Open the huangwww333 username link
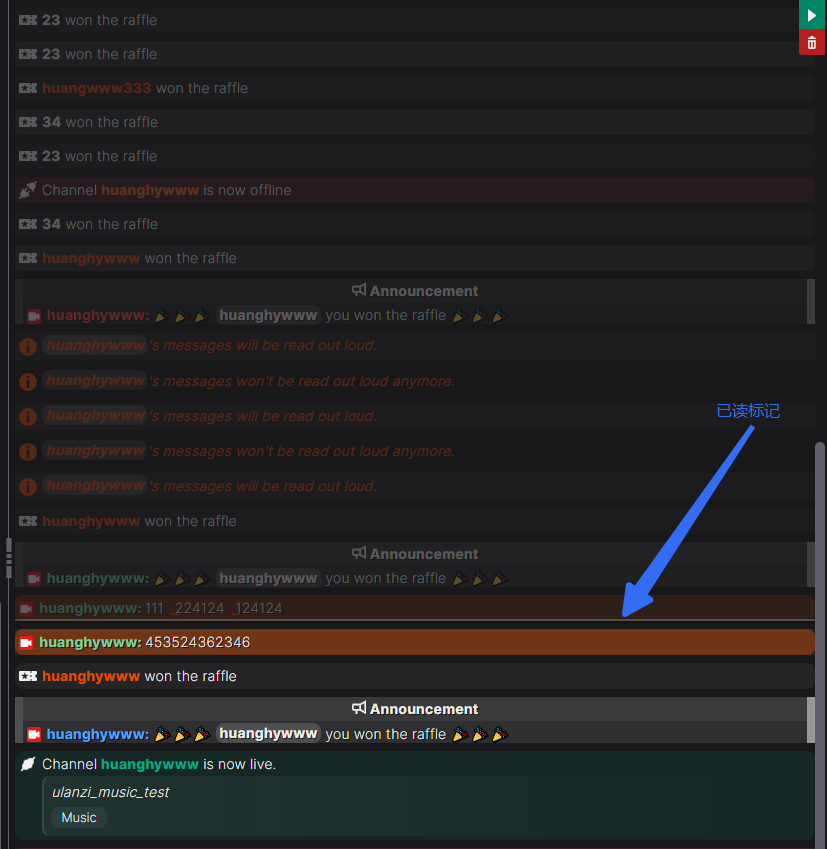 tap(96, 88)
